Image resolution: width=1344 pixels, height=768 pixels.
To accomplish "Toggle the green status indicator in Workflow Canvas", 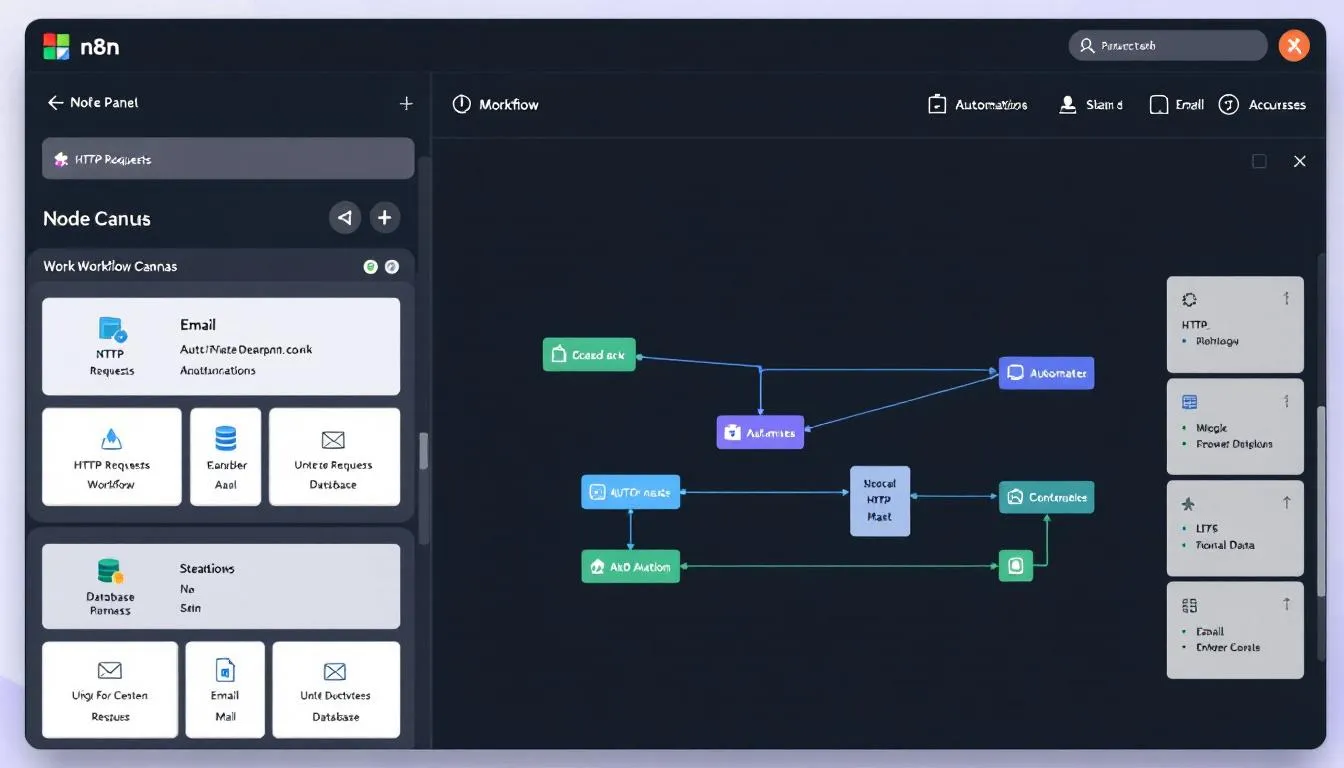I will (x=371, y=267).
